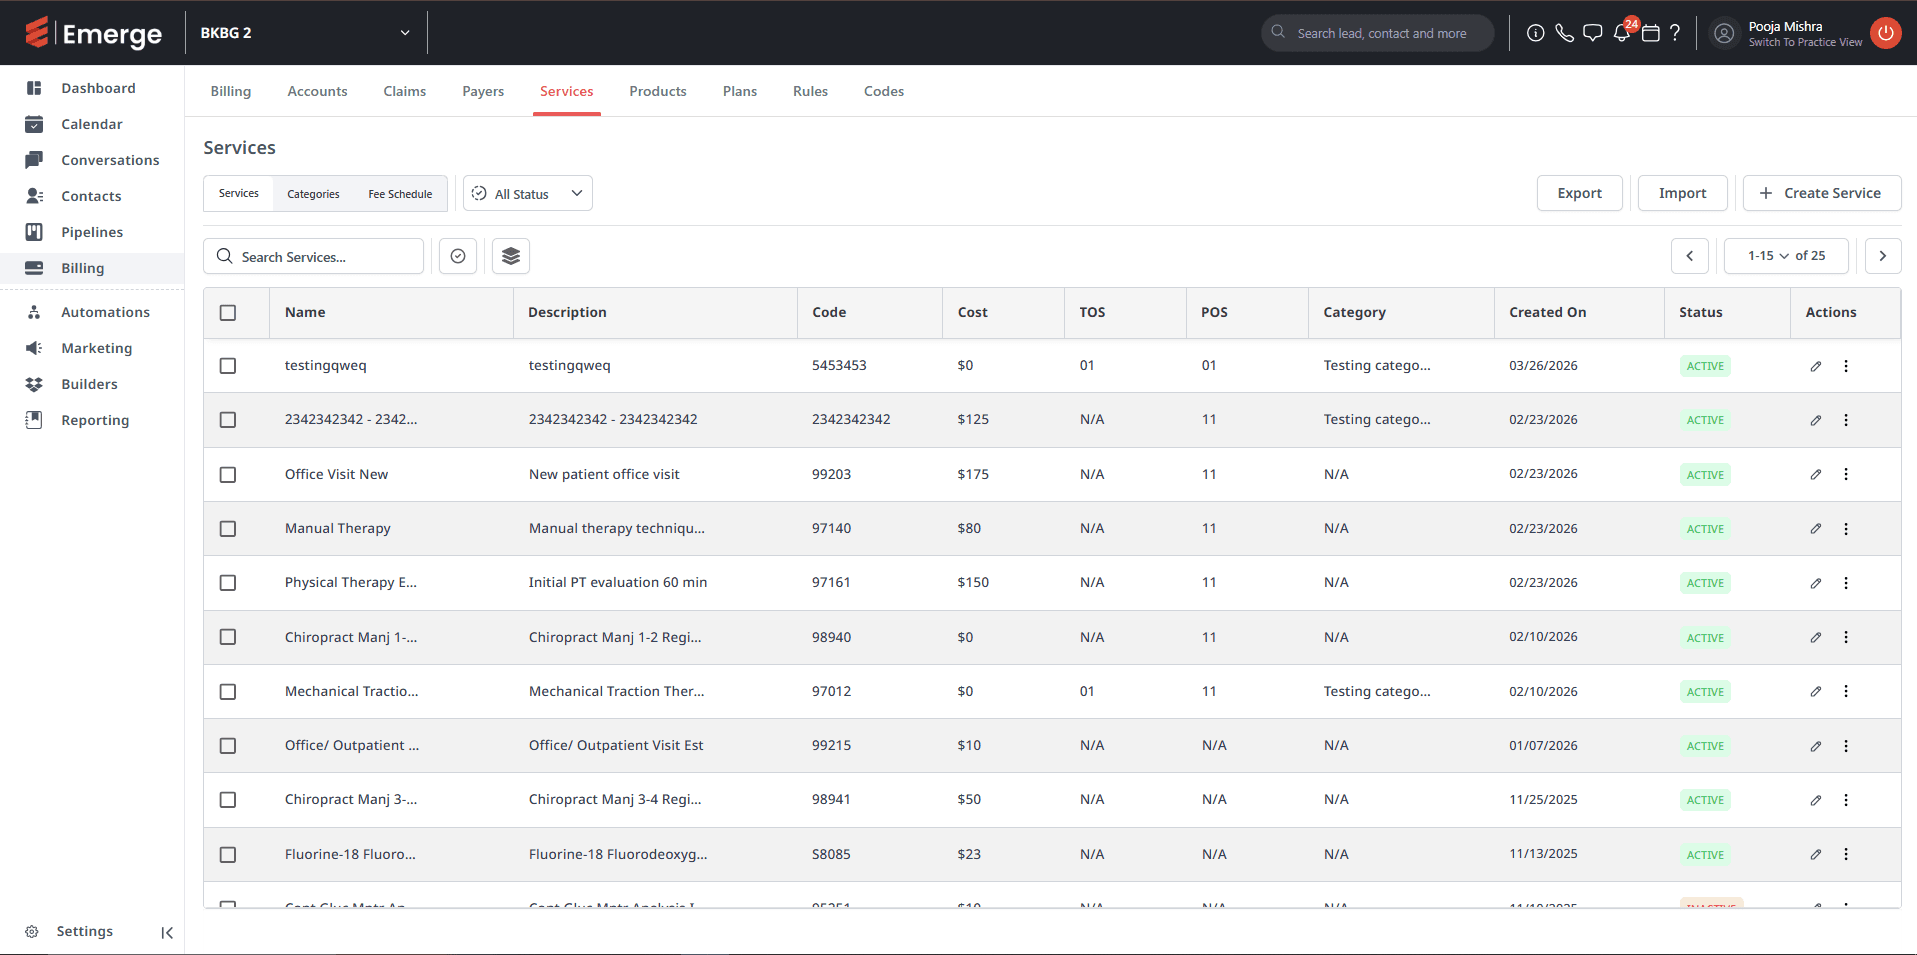
Task: Check the testingqweq service row
Action: coord(228,366)
